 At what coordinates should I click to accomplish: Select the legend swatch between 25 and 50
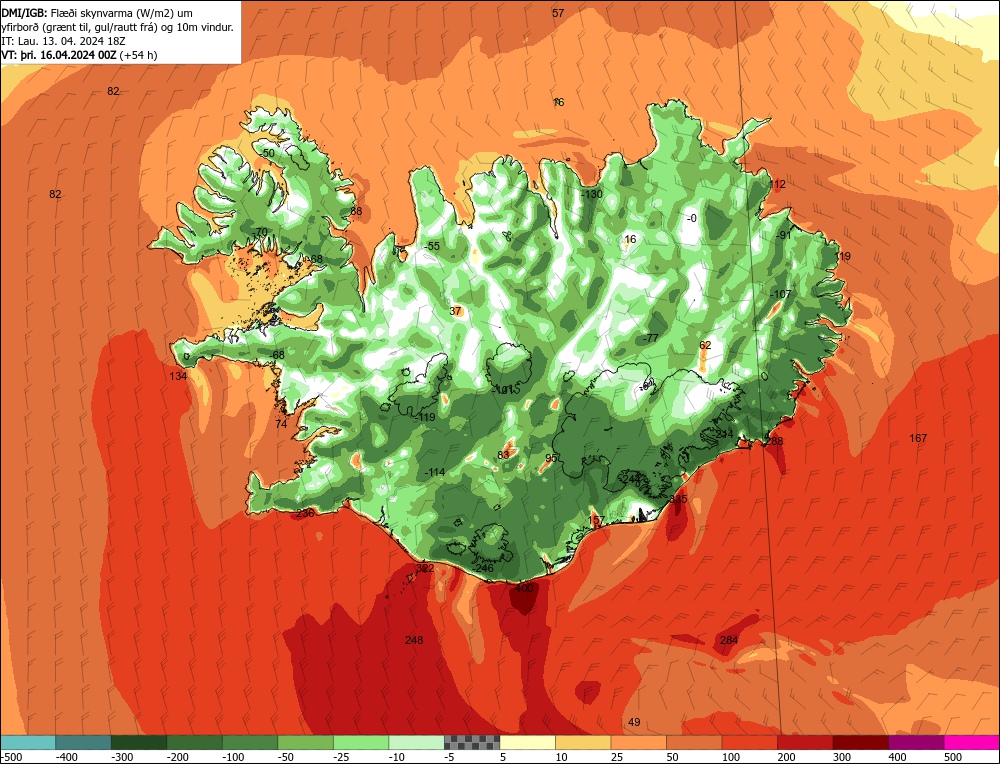(x=638, y=742)
